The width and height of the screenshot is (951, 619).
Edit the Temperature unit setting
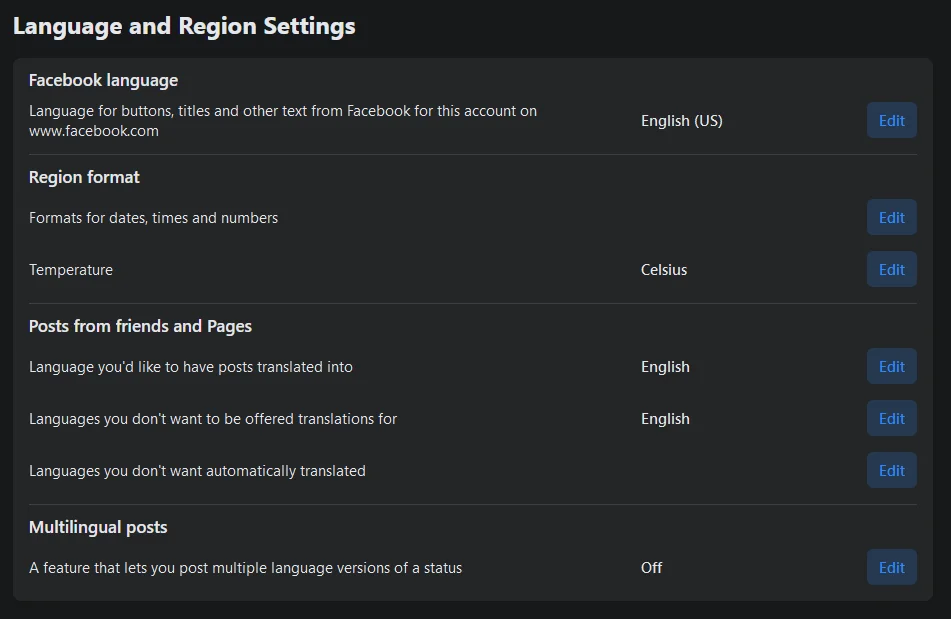tap(891, 270)
